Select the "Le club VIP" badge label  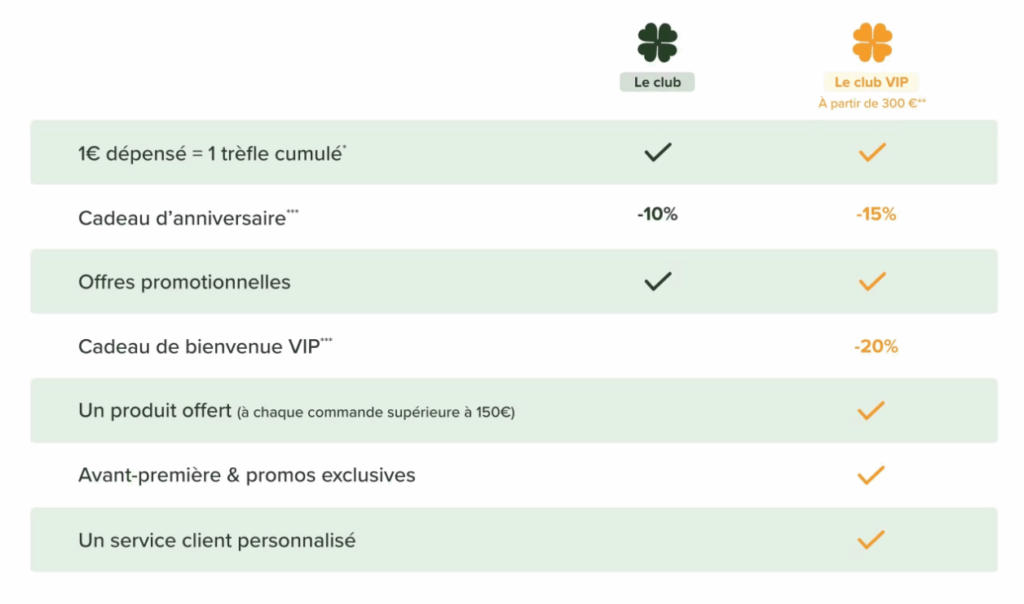pos(871,82)
